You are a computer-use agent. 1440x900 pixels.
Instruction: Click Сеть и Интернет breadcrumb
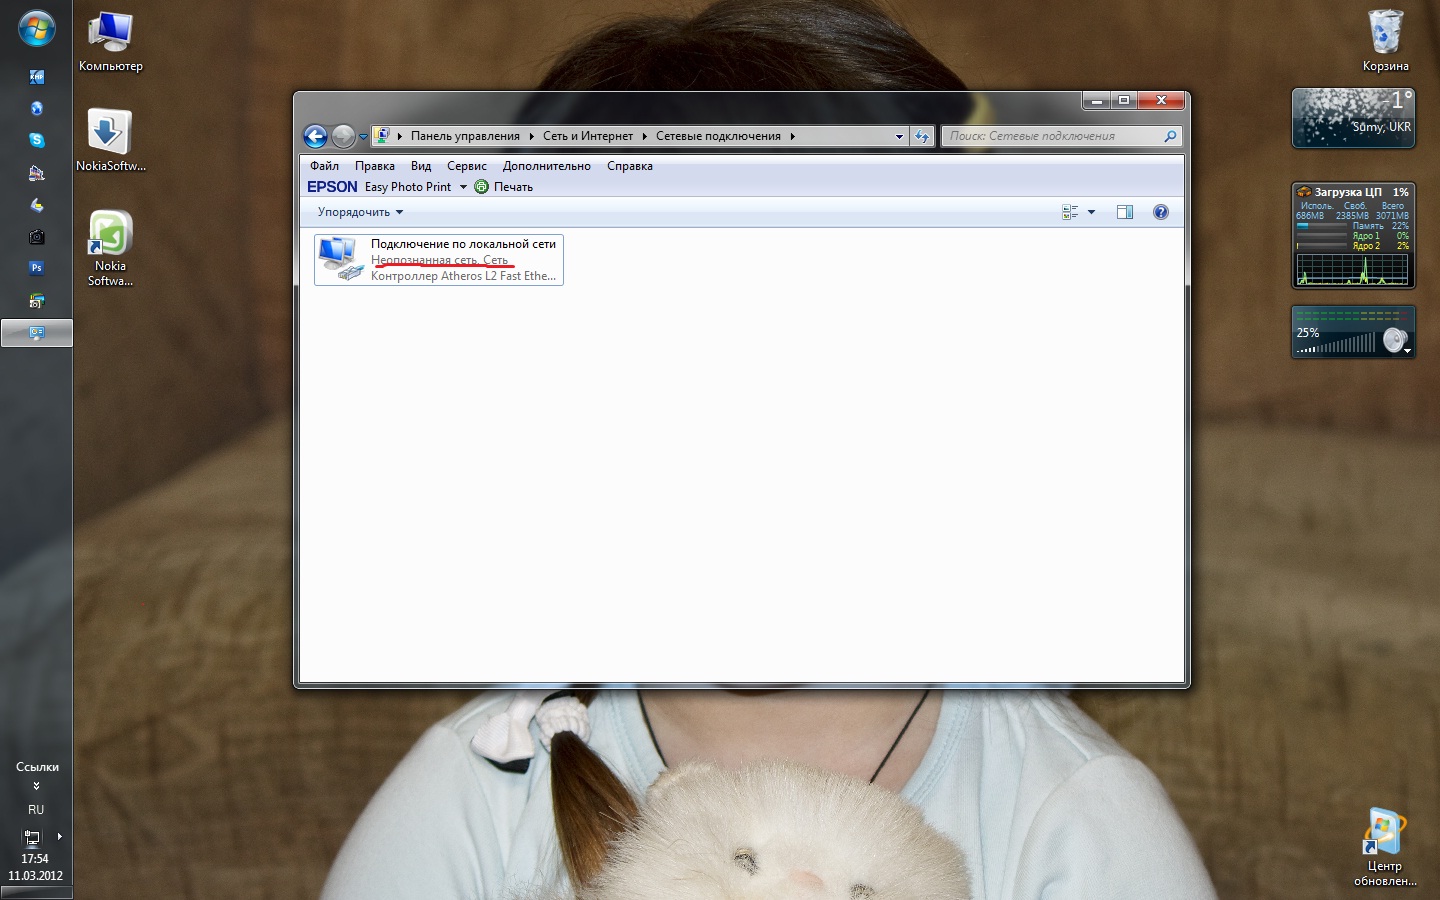[x=587, y=136]
